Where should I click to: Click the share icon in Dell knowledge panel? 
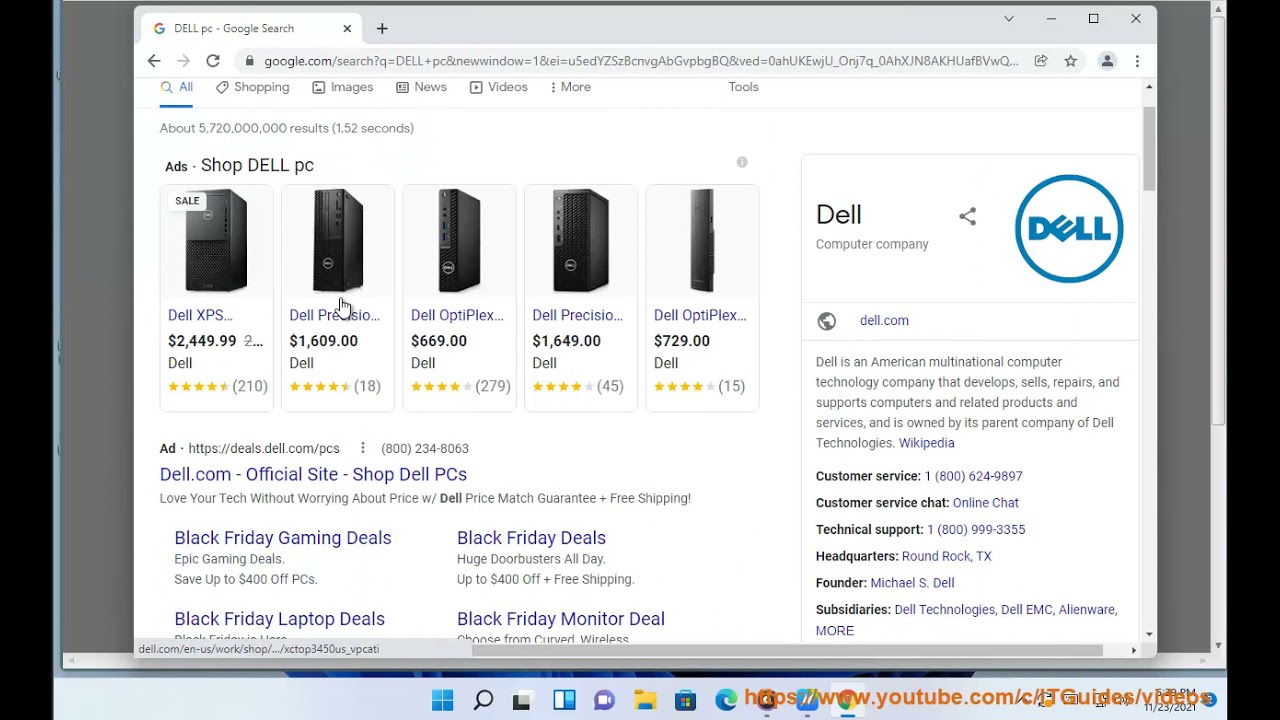(967, 216)
